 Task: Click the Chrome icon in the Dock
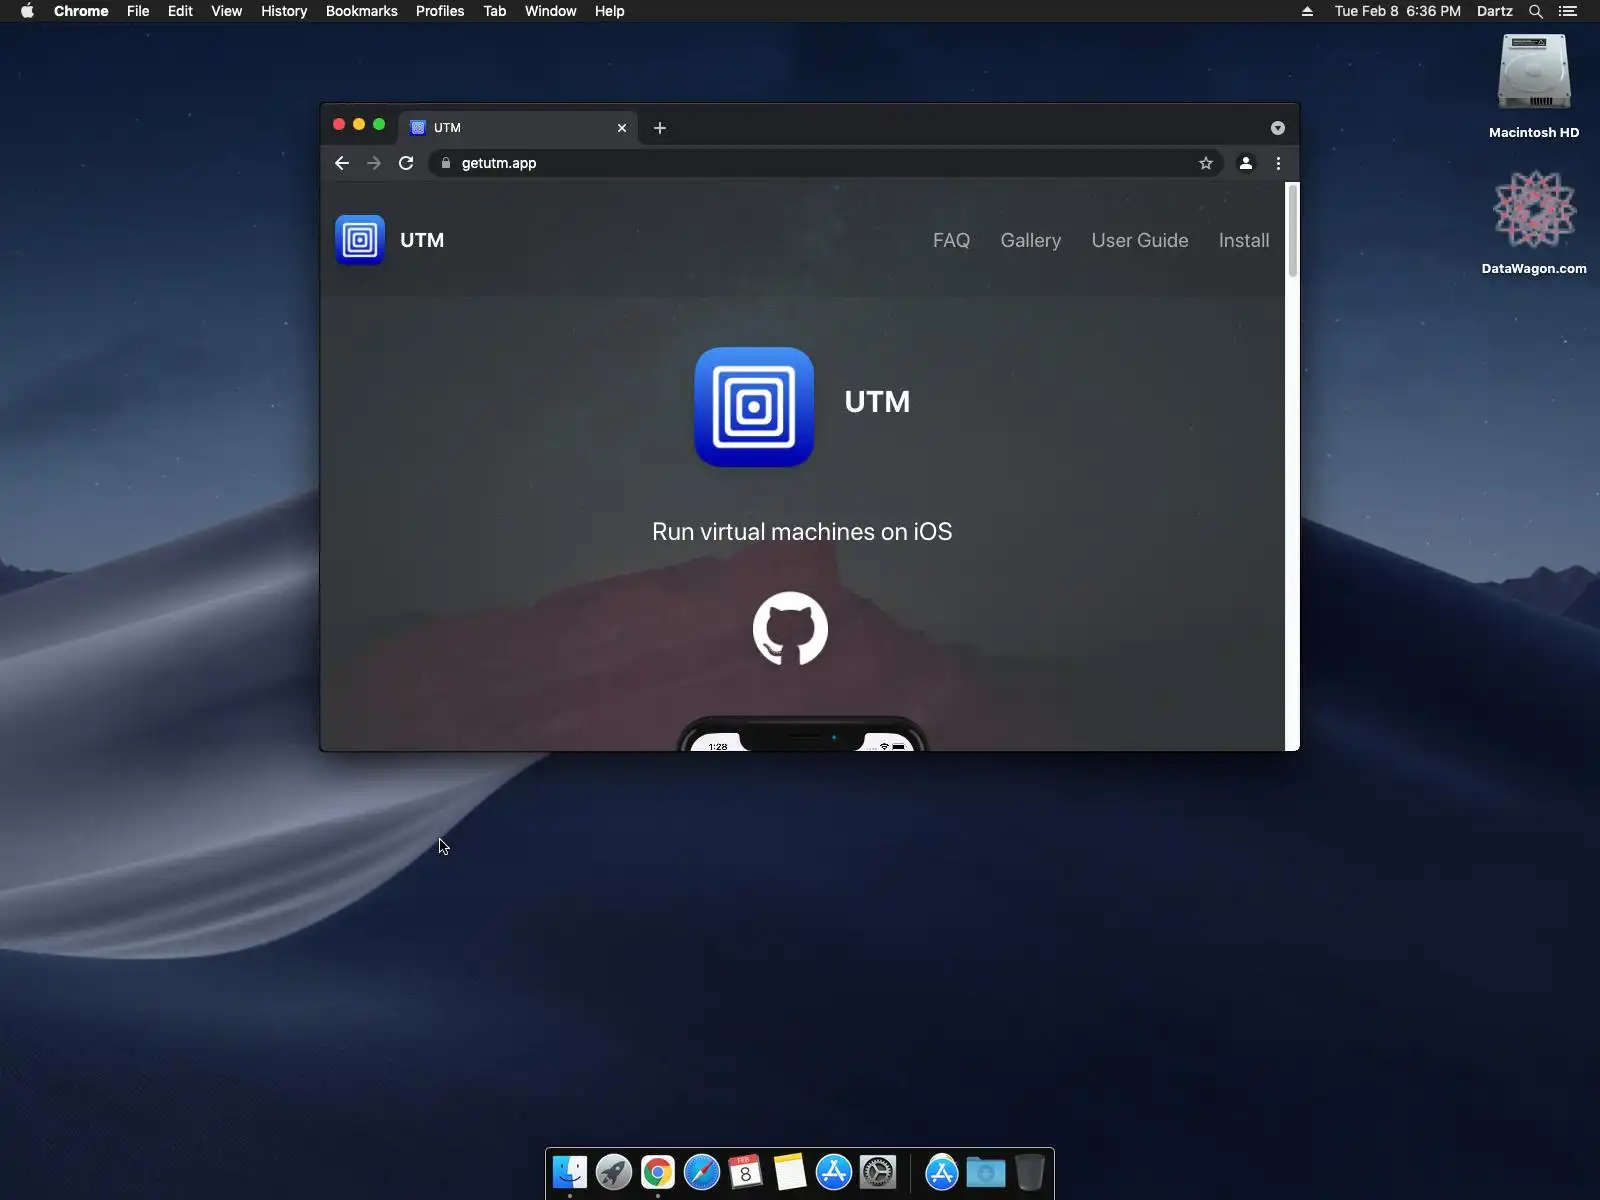coord(658,1172)
